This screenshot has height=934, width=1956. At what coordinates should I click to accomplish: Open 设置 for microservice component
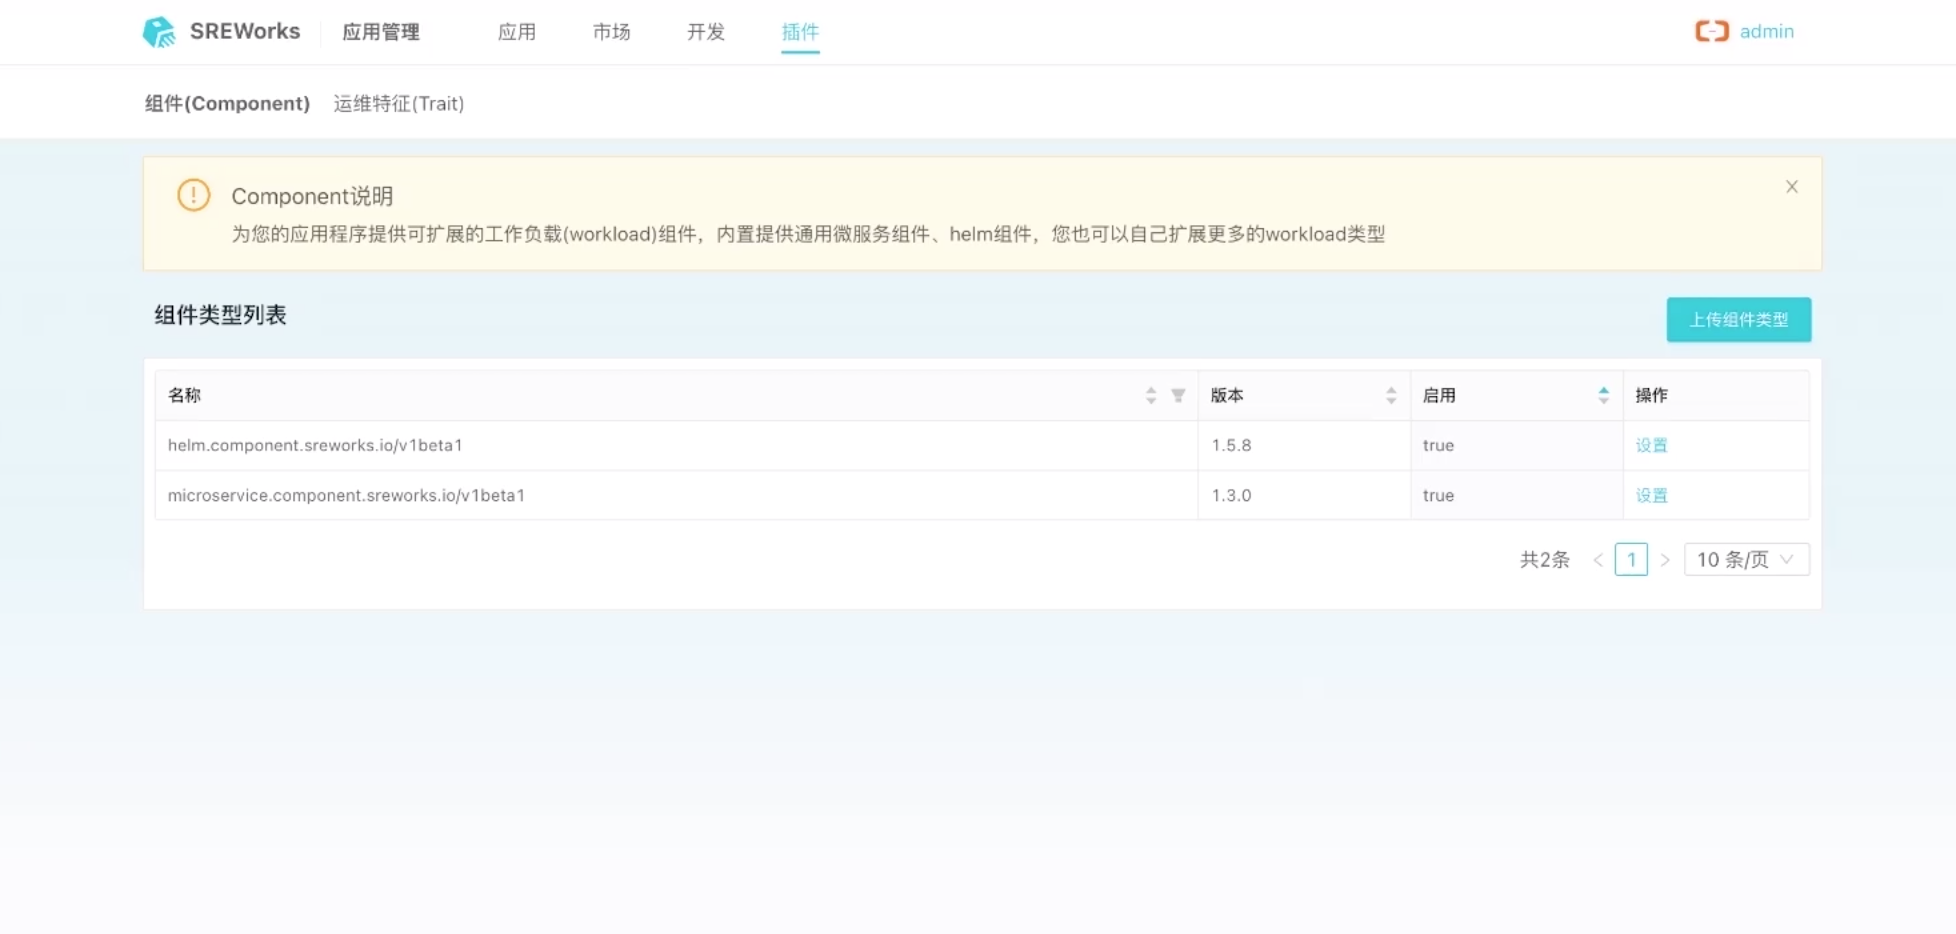click(x=1651, y=496)
